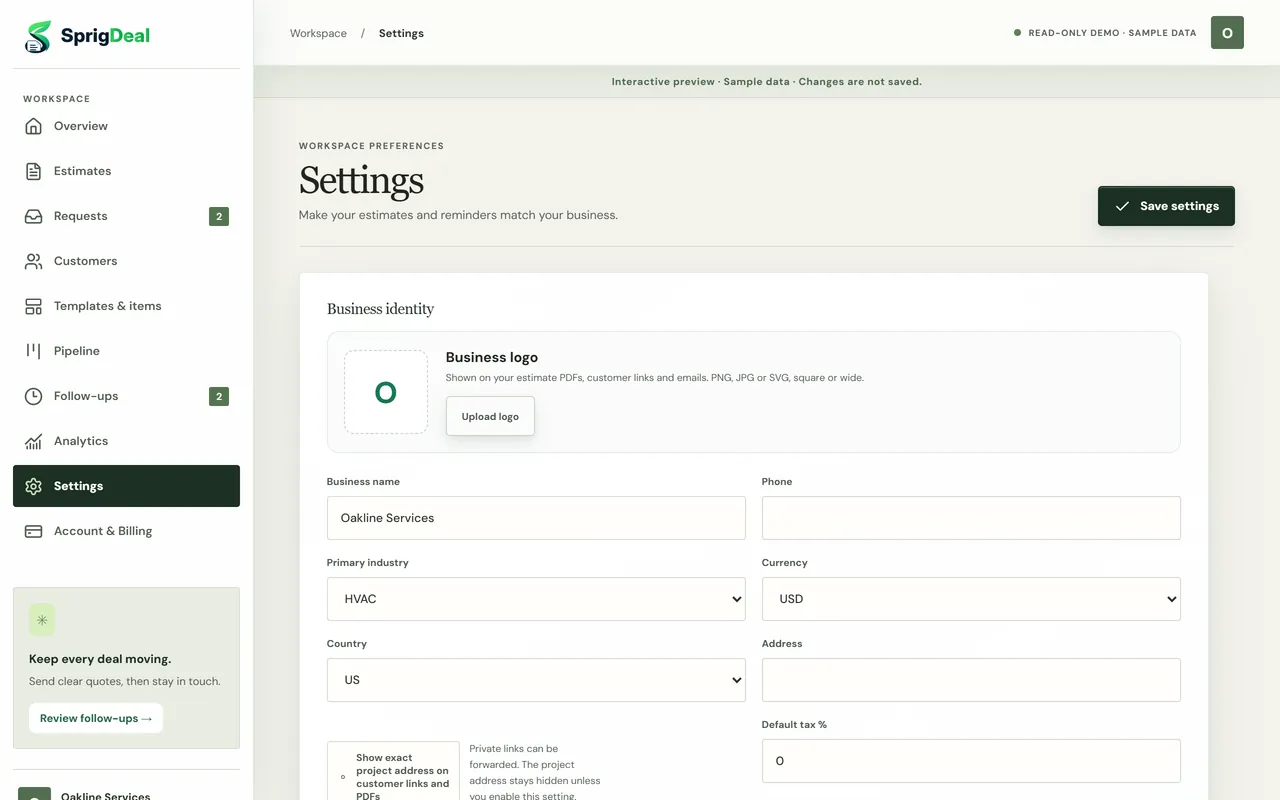1280x800 pixels.
Task: Click the Phone input field
Action: 971,518
